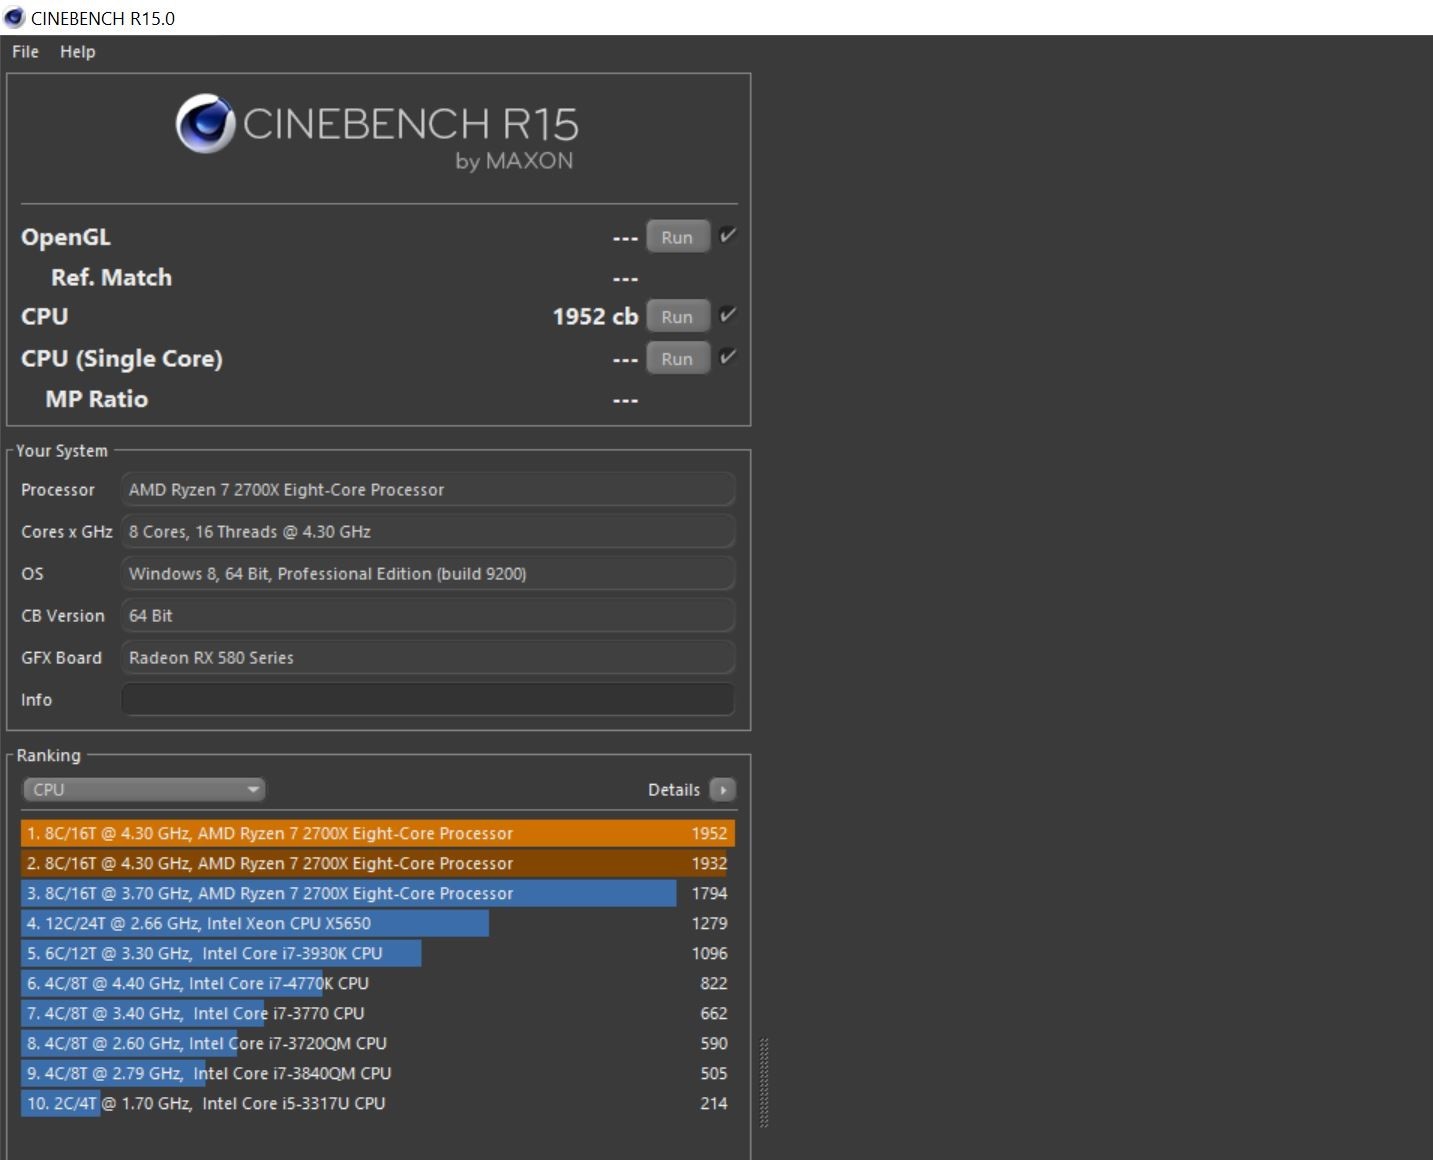This screenshot has width=1433, height=1160.
Task: Select the Intel Core i7-3770 row
Action: (x=378, y=1013)
